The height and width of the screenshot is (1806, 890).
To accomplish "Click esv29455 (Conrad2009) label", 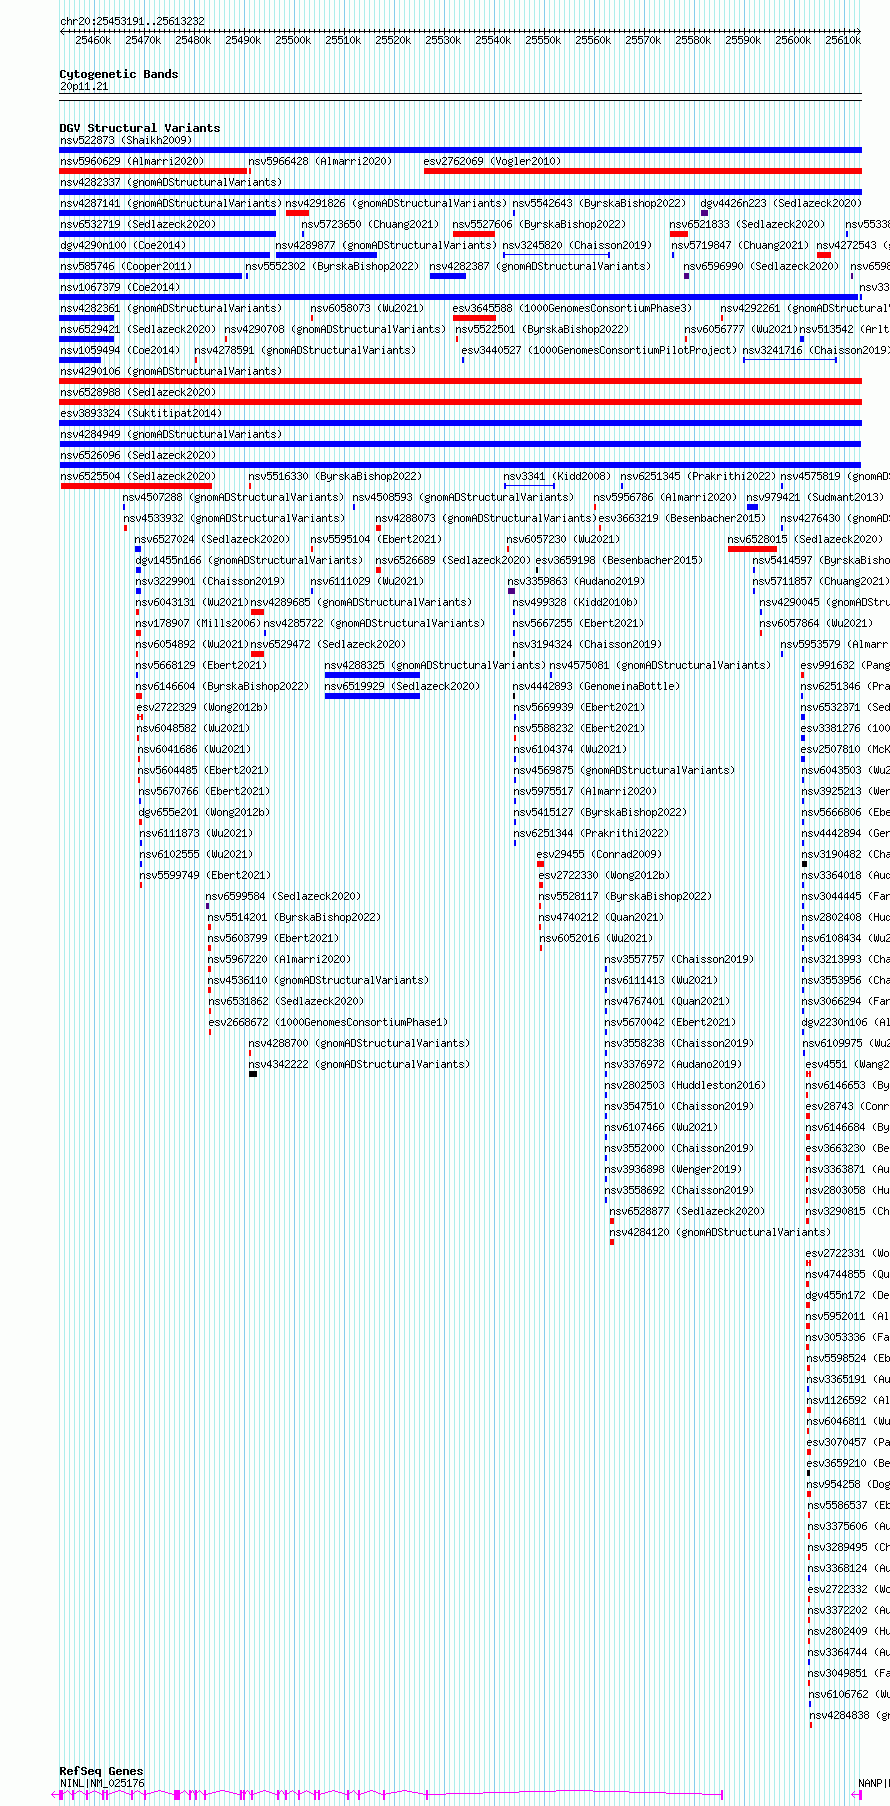I will [x=599, y=854].
